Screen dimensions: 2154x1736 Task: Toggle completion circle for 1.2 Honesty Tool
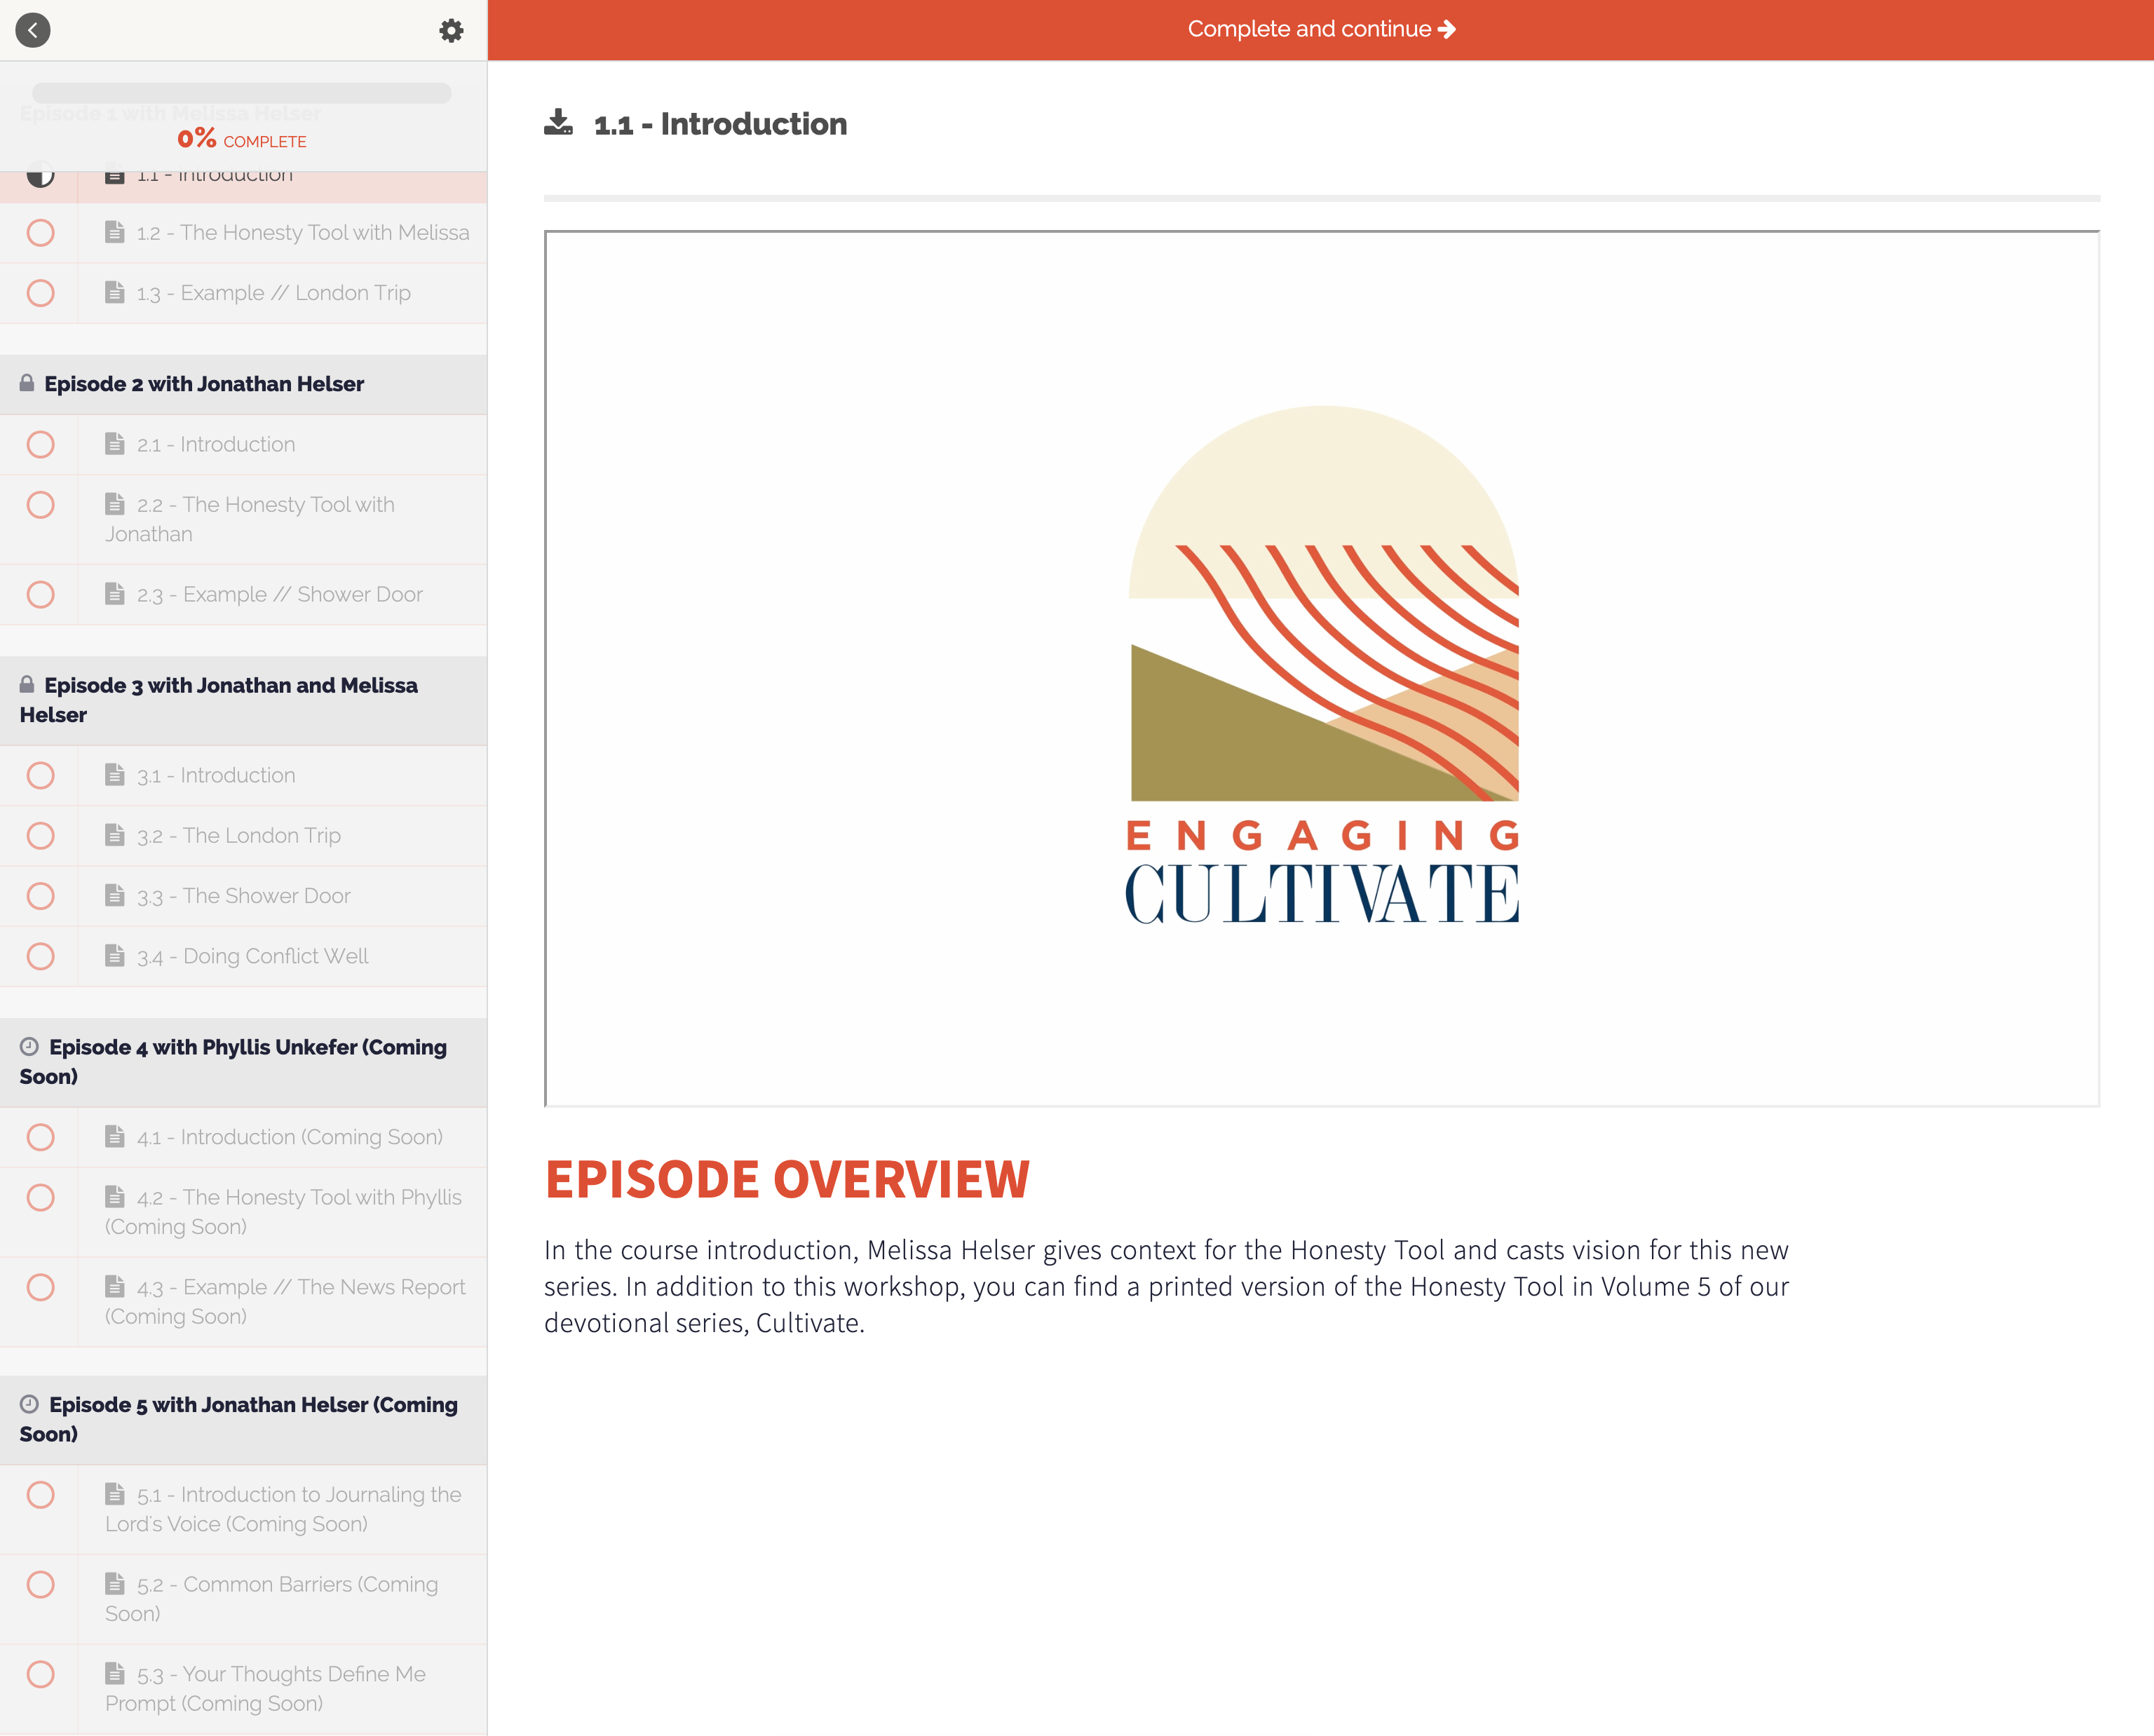(40, 233)
